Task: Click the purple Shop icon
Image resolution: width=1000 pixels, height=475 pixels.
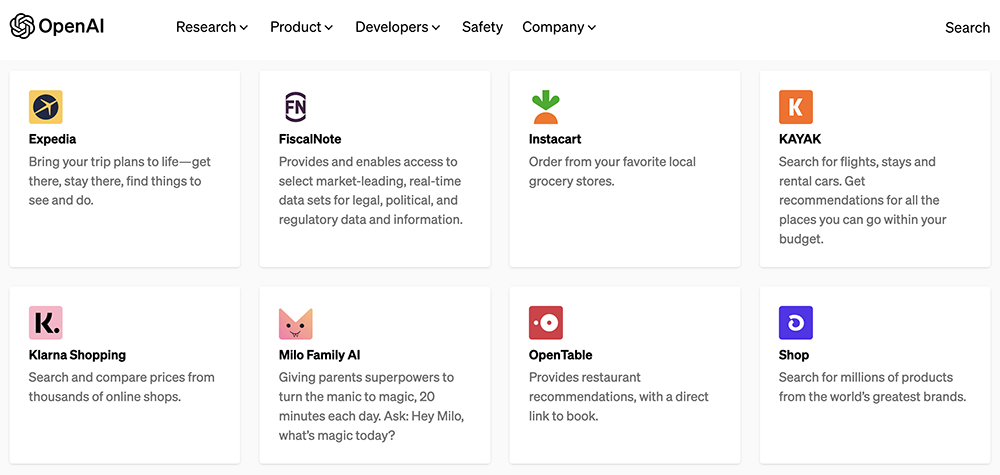Action: 796,323
